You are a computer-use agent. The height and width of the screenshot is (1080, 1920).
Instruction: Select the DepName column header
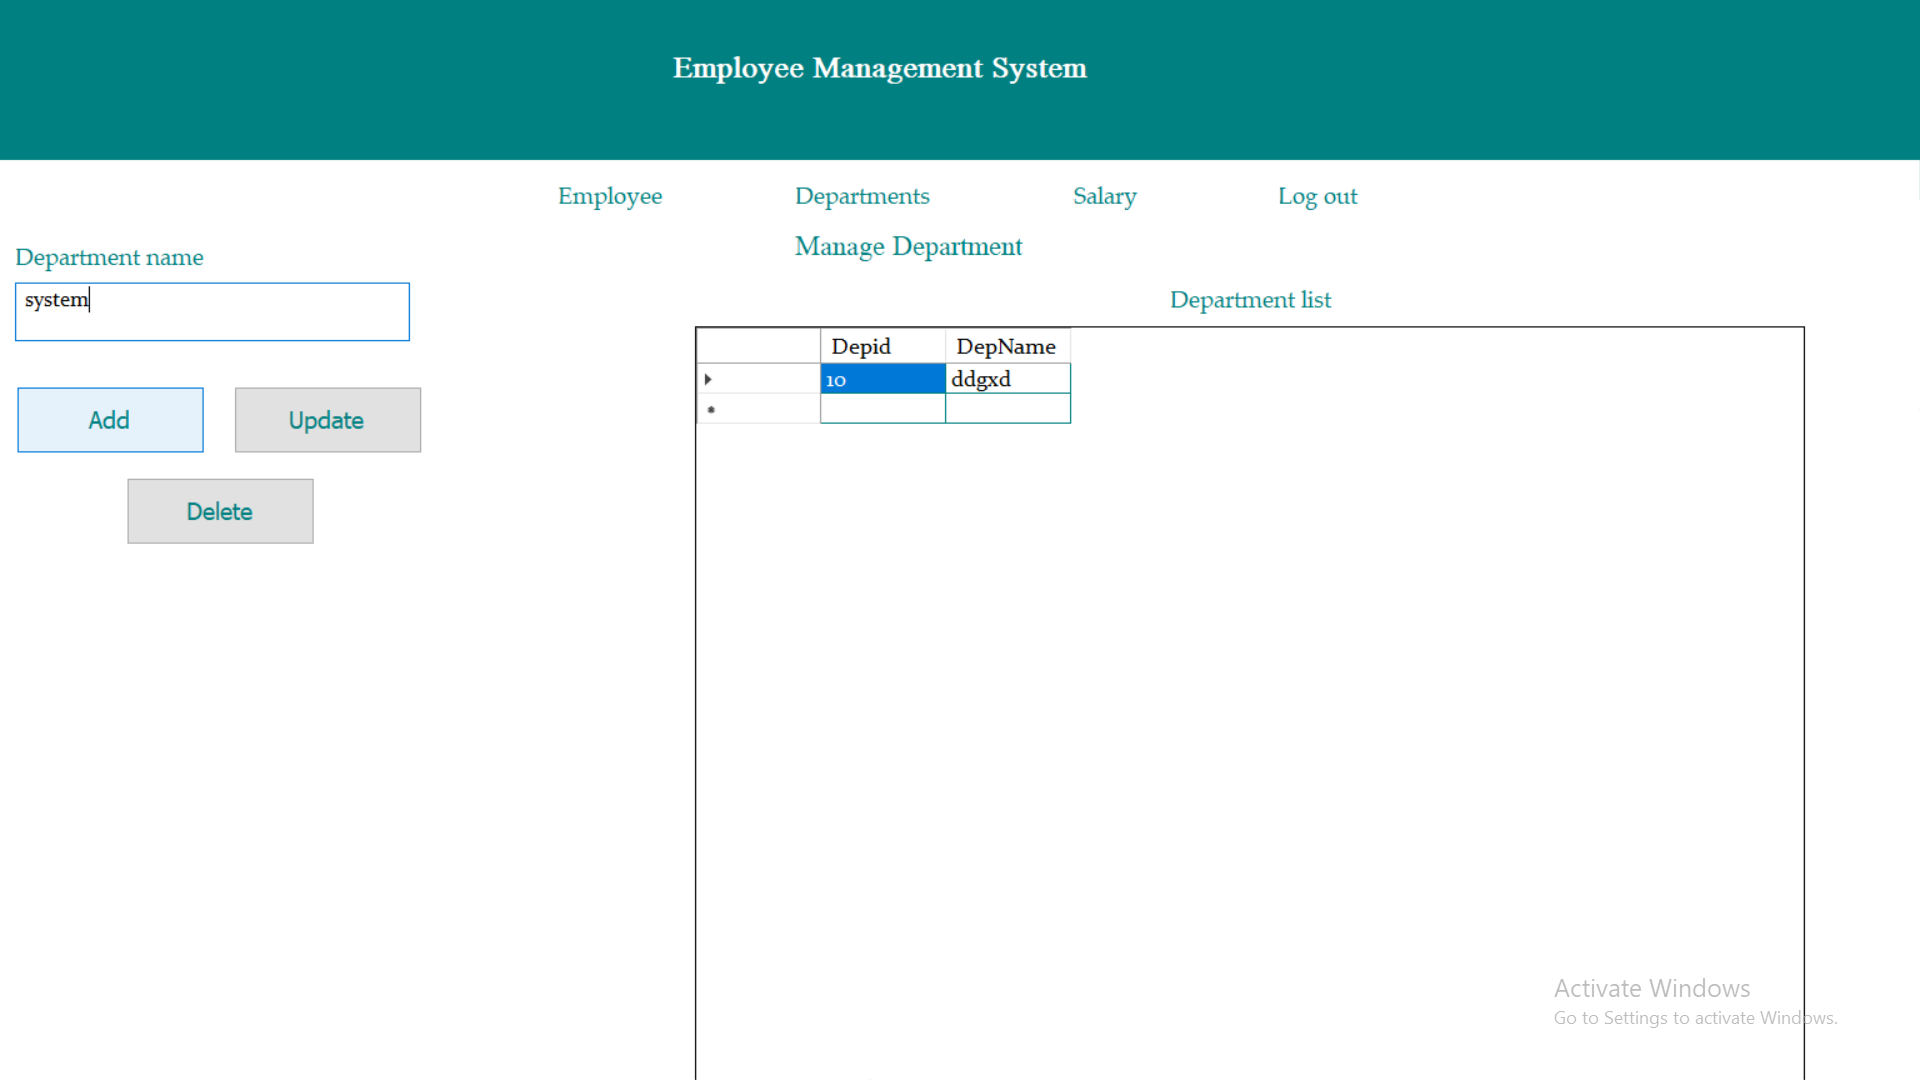point(1006,345)
